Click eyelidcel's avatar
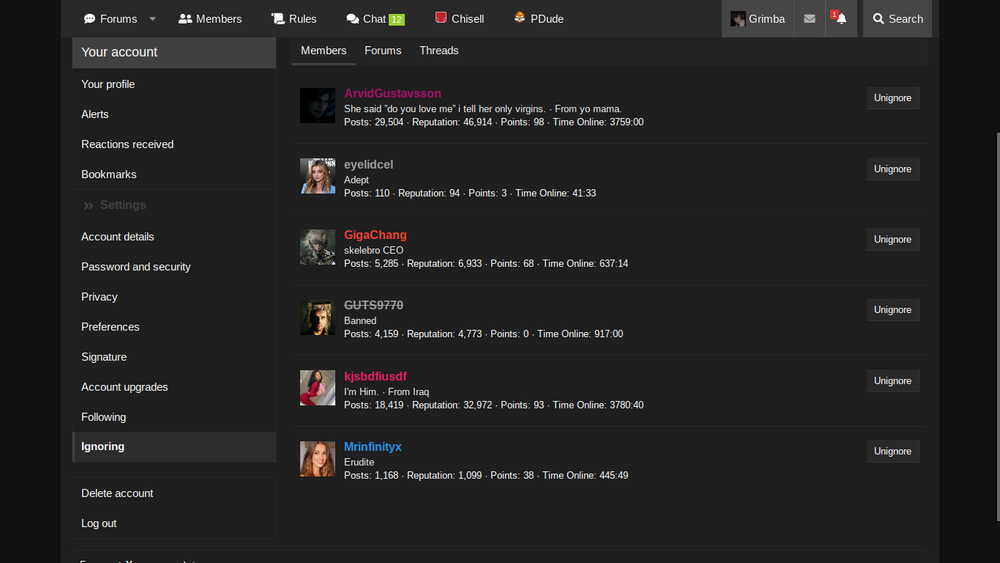1000x563 pixels. (318, 176)
